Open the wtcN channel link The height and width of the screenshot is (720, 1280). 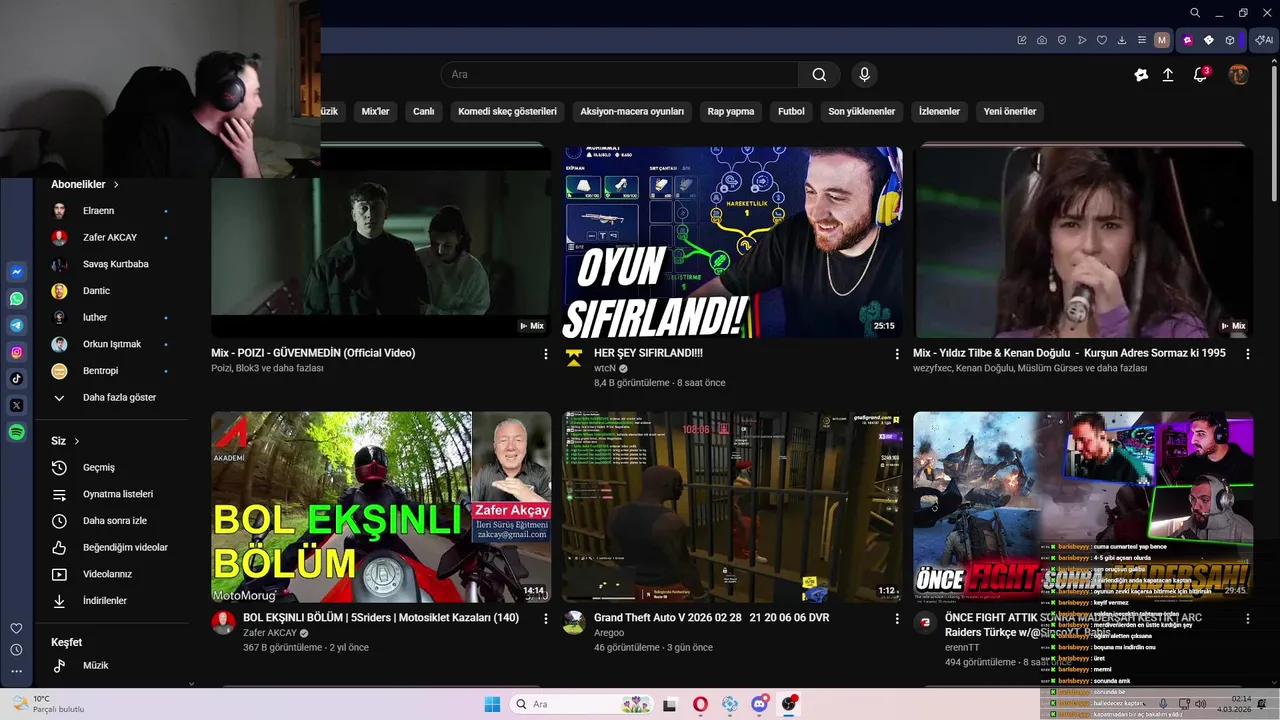[604, 368]
